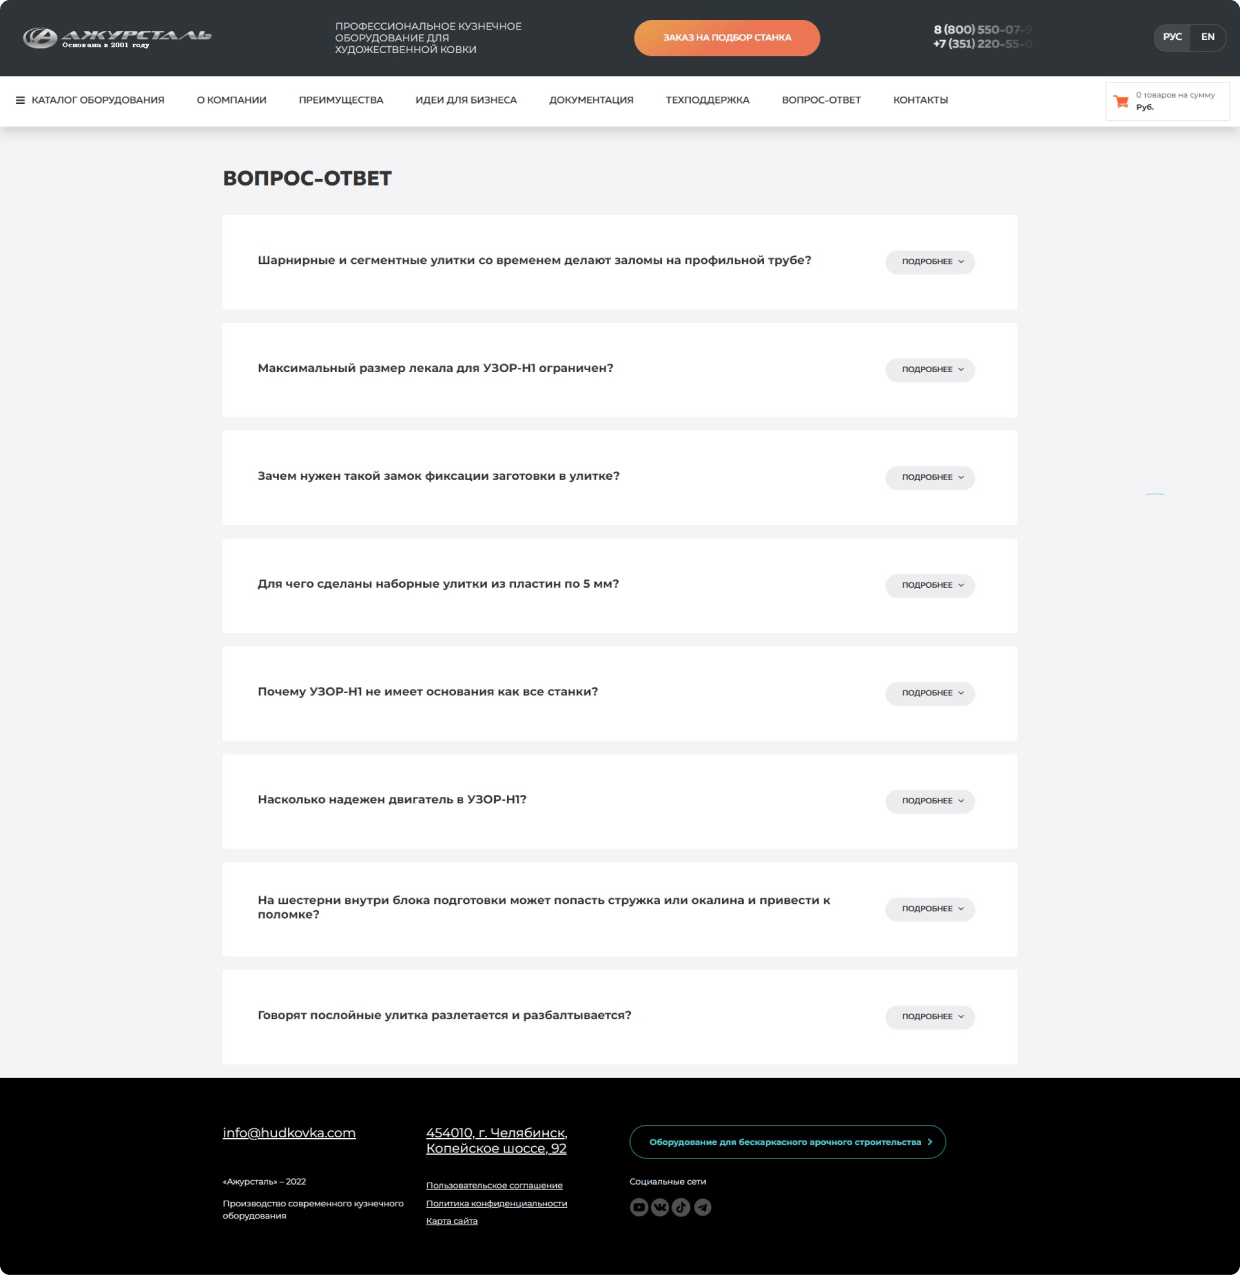This screenshot has width=1240, height=1275.
Task: Click the info@hudkovka.com email link
Action: tap(289, 1133)
